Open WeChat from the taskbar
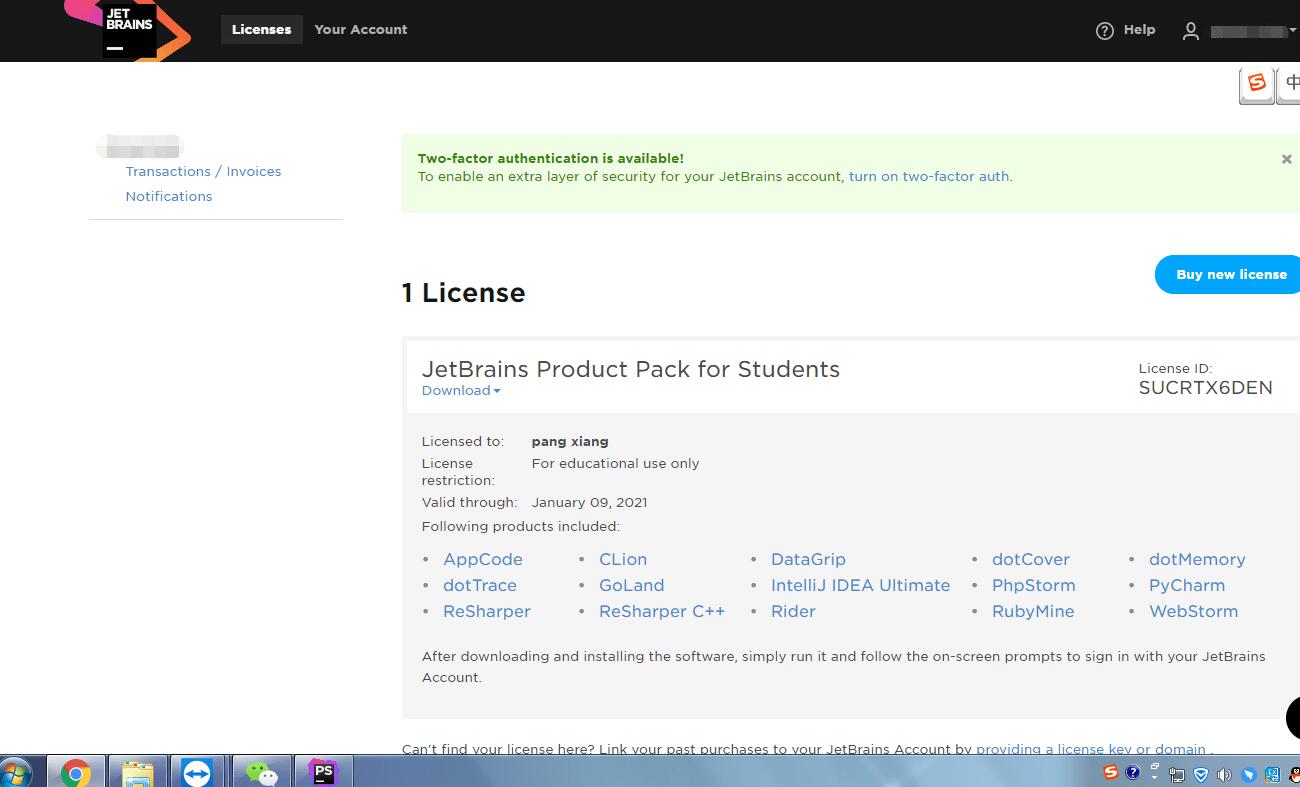The image size is (1300, 787). click(261, 773)
